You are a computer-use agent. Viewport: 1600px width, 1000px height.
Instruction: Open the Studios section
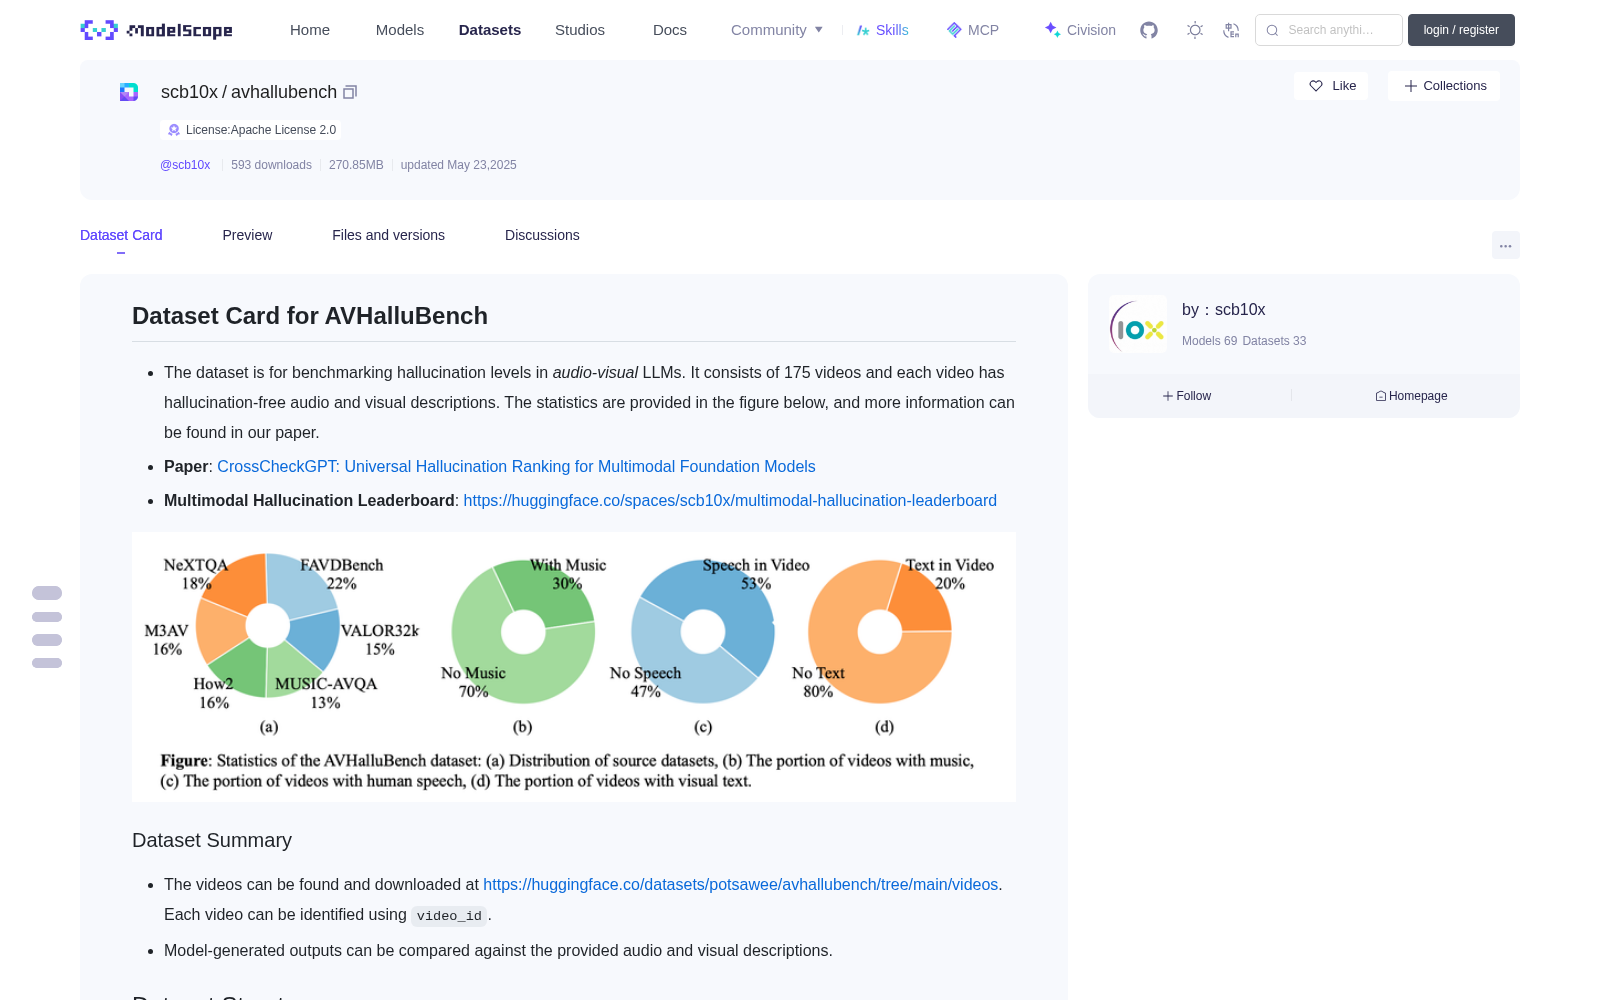click(x=580, y=30)
